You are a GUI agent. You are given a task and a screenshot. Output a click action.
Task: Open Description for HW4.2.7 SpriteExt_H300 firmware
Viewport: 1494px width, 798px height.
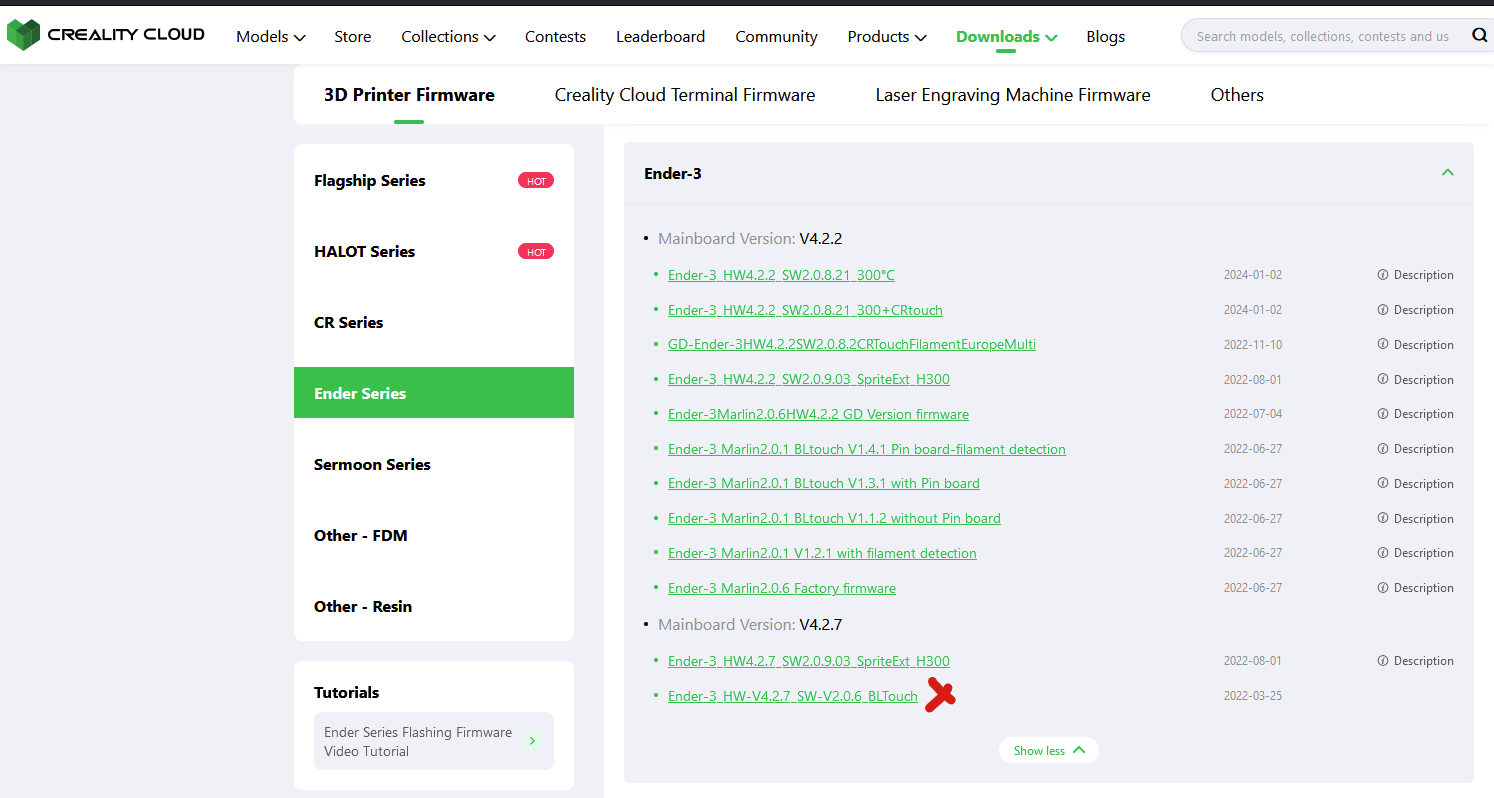point(1416,661)
